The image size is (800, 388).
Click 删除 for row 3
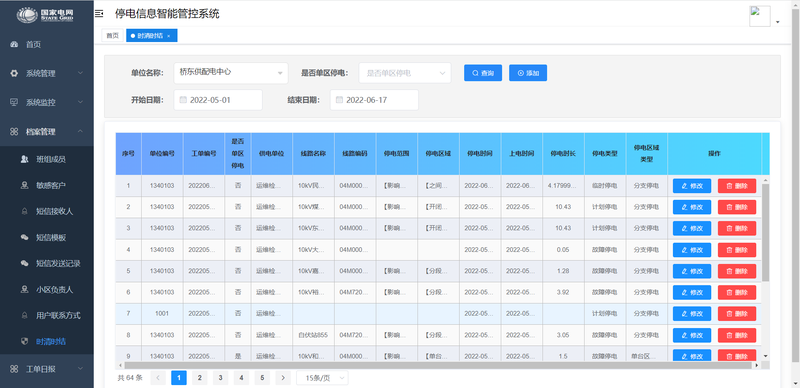(737, 228)
